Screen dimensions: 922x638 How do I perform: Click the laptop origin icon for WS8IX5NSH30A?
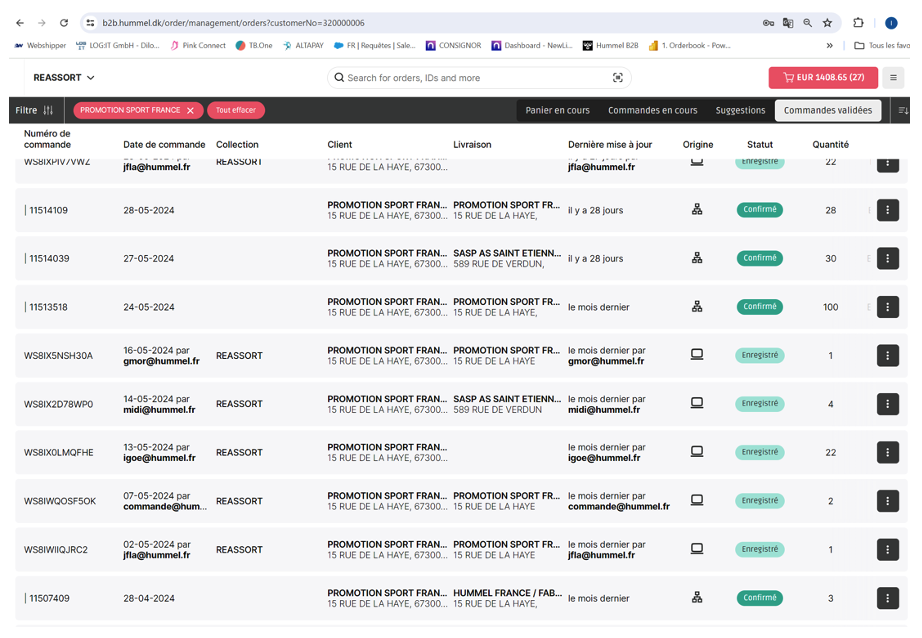point(697,355)
